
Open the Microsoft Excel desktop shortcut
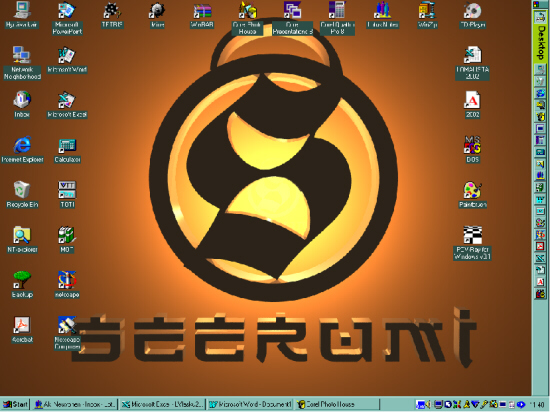(x=67, y=104)
